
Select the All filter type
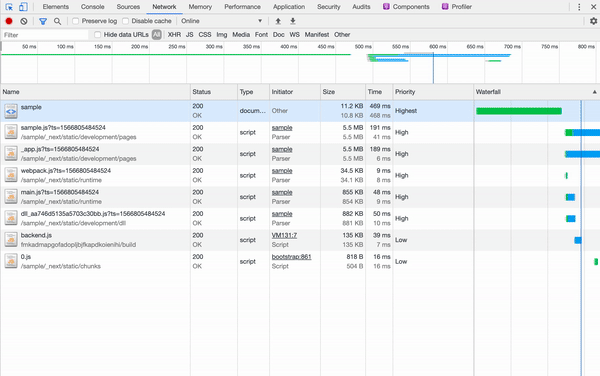click(157, 35)
